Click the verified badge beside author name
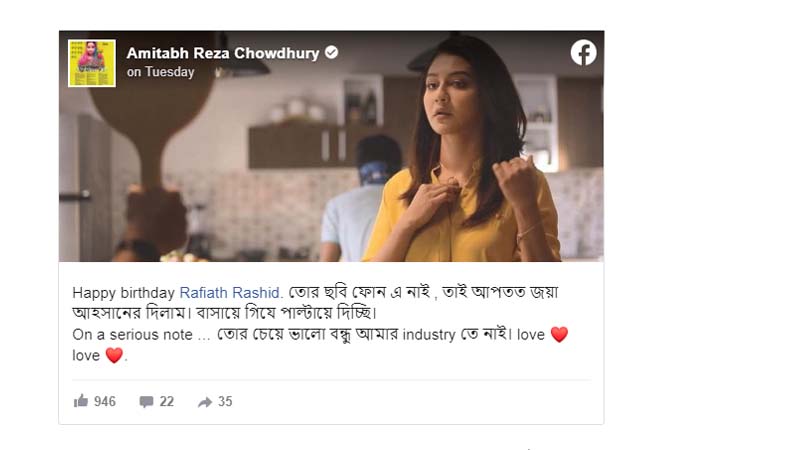 point(332,52)
